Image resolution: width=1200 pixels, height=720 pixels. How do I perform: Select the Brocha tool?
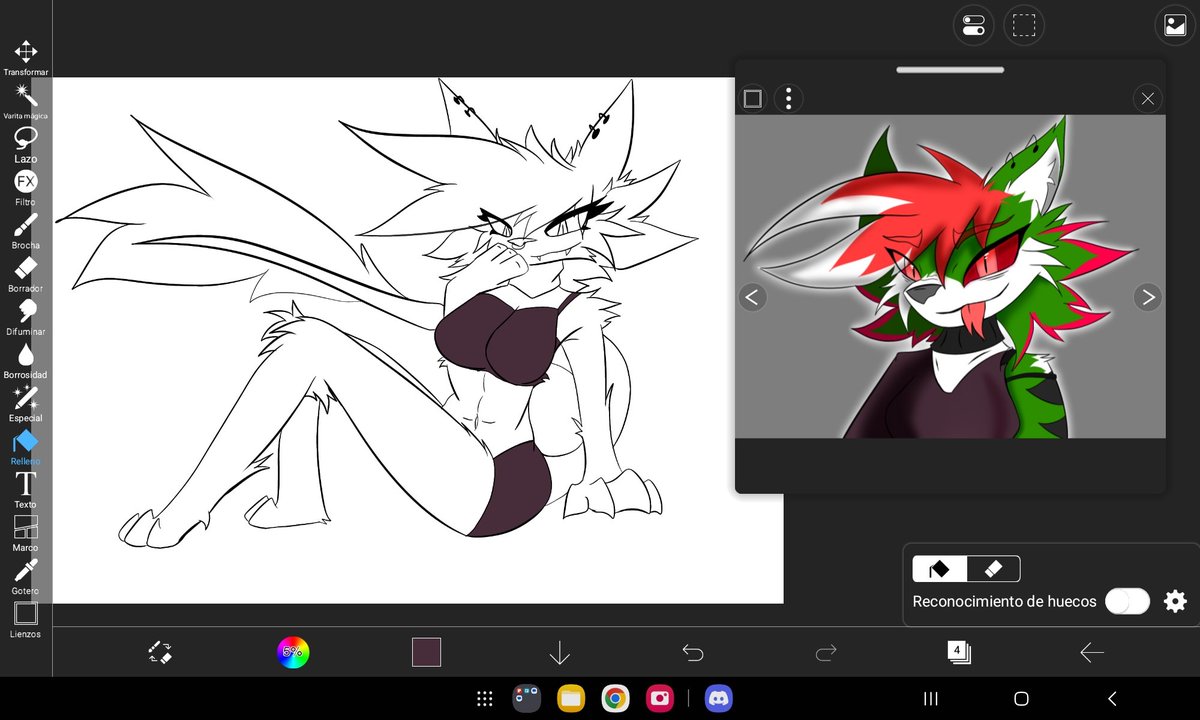[x=25, y=226]
